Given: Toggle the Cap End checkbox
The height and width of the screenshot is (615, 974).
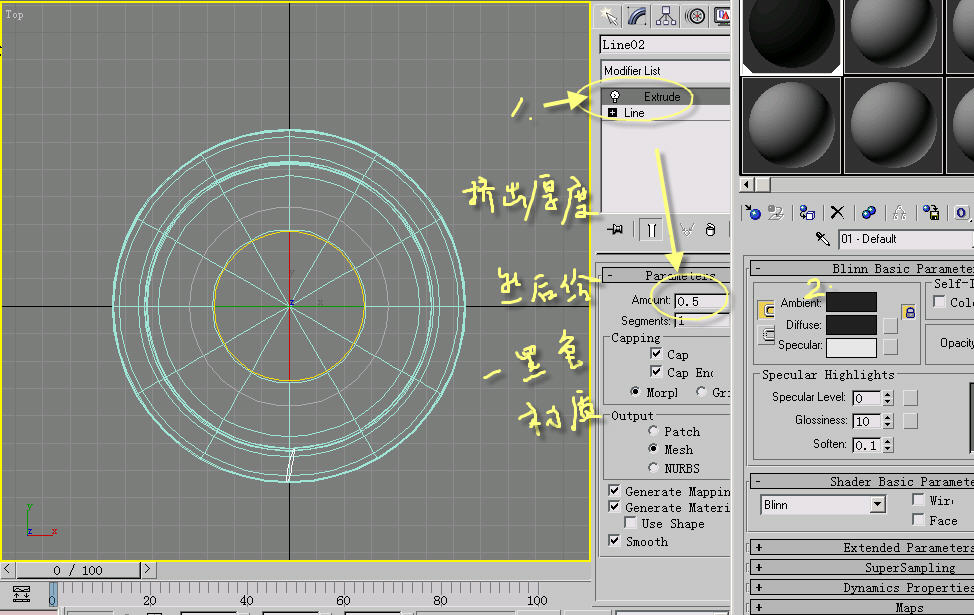Looking at the screenshot, I should pos(656,371).
